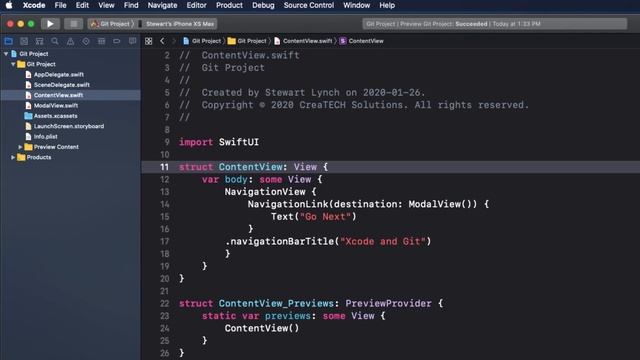Open the Edit menu
Image resolution: width=640 pixels, height=360 pixels.
click(x=82, y=5)
